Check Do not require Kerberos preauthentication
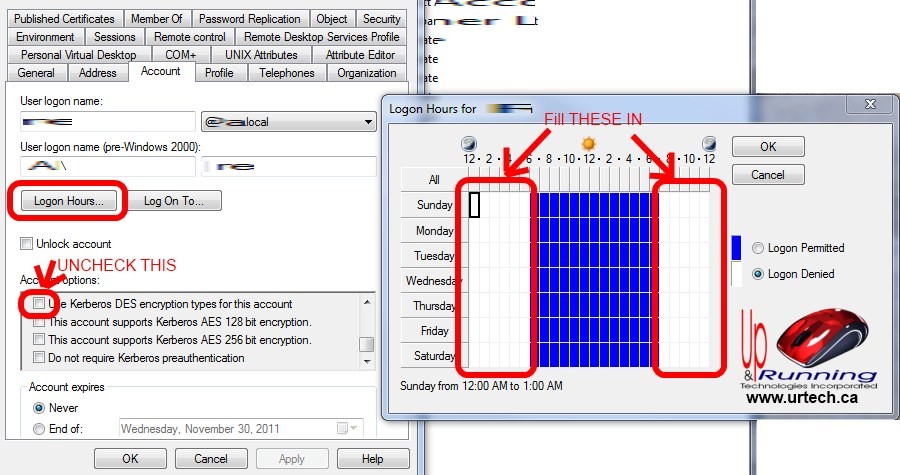The image size is (900, 475). 39,358
